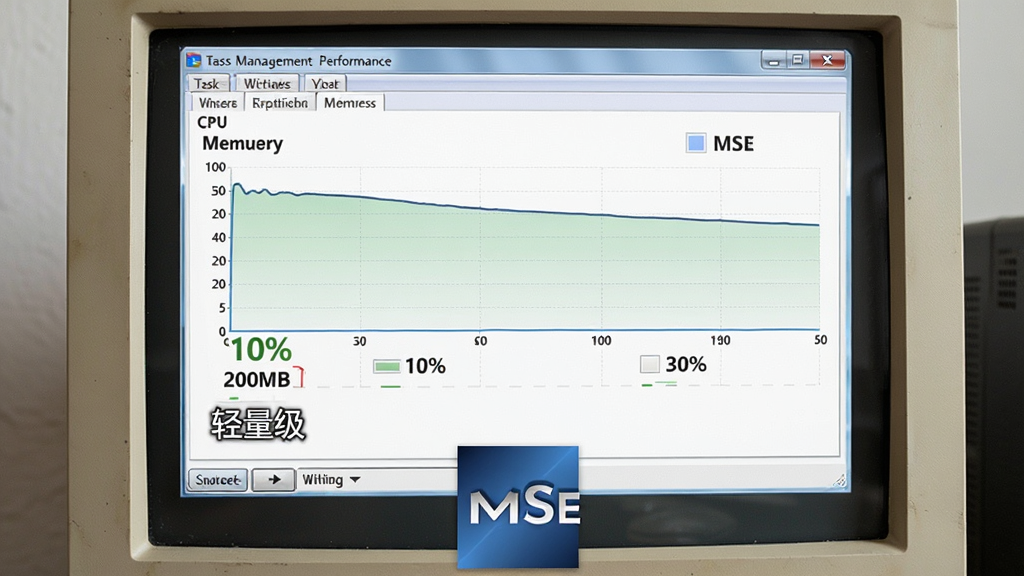This screenshot has width=1024, height=576.
Task: Click the red bracket icon beside 200MB
Action: coord(299,377)
